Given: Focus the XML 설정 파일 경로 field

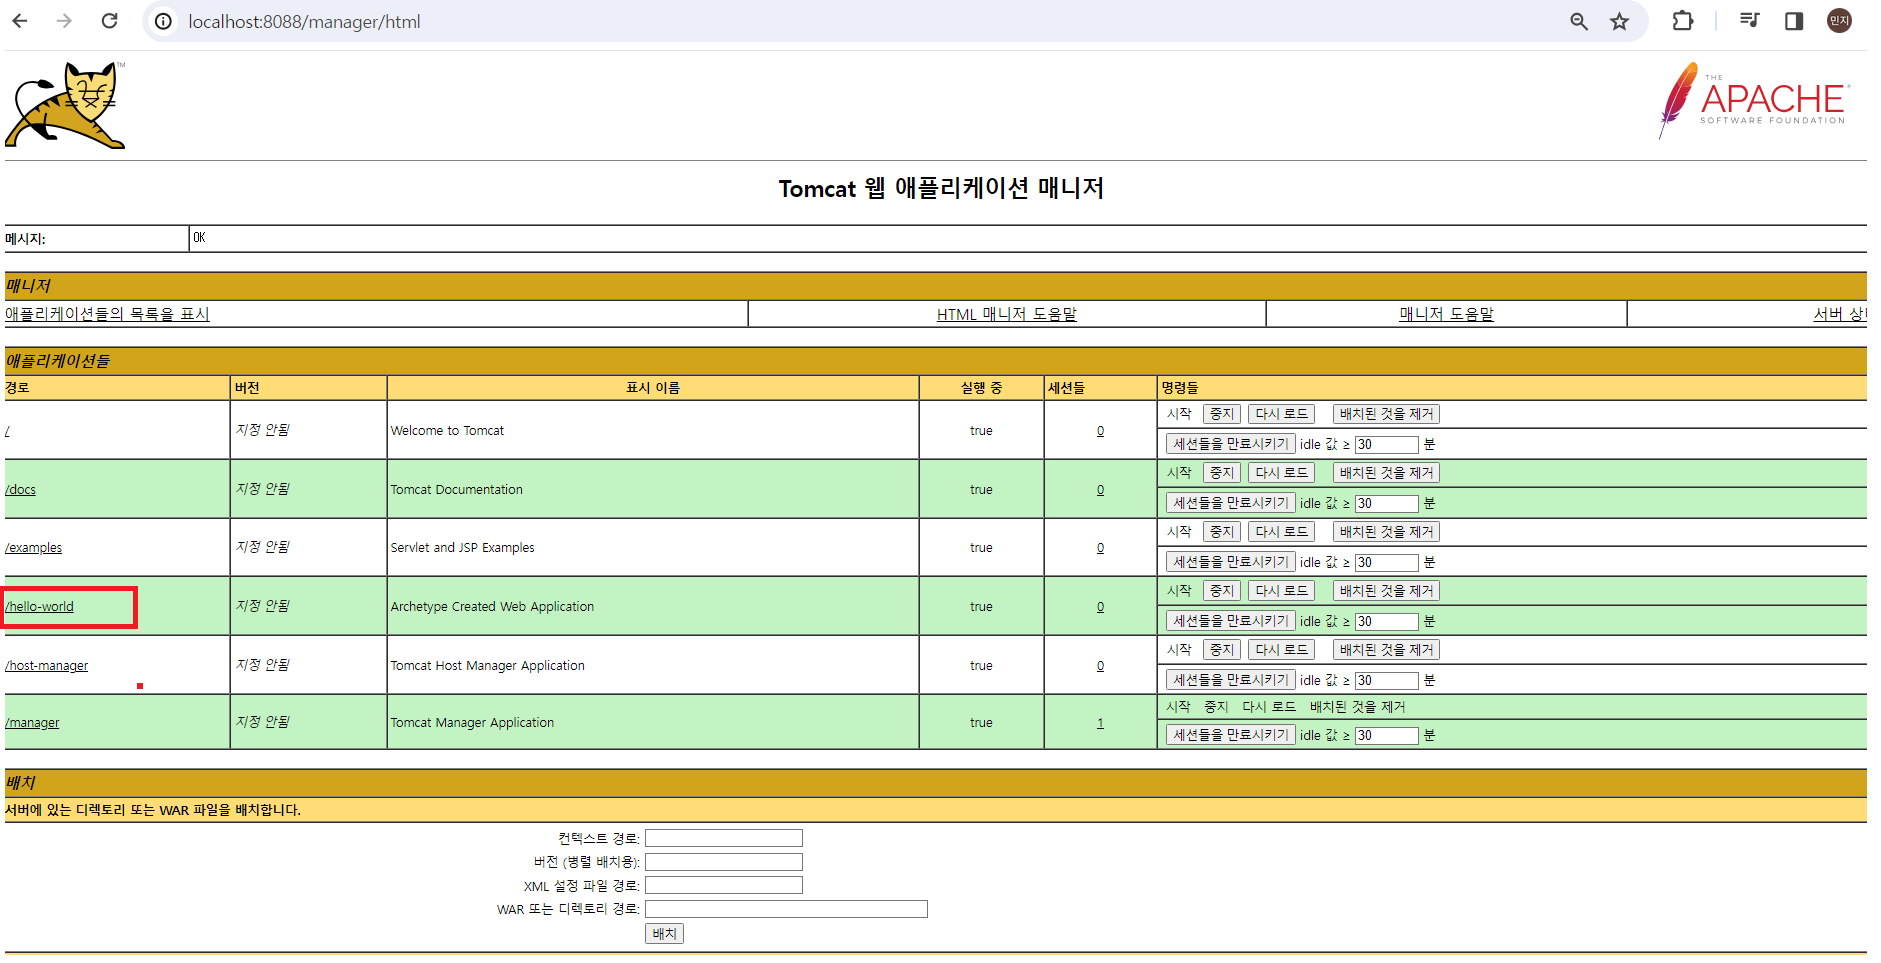Looking at the screenshot, I should point(724,885).
